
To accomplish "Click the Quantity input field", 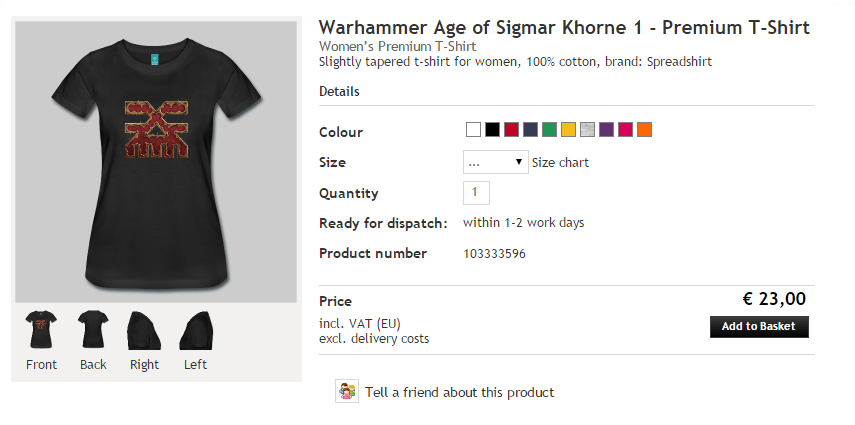I will 476,192.
